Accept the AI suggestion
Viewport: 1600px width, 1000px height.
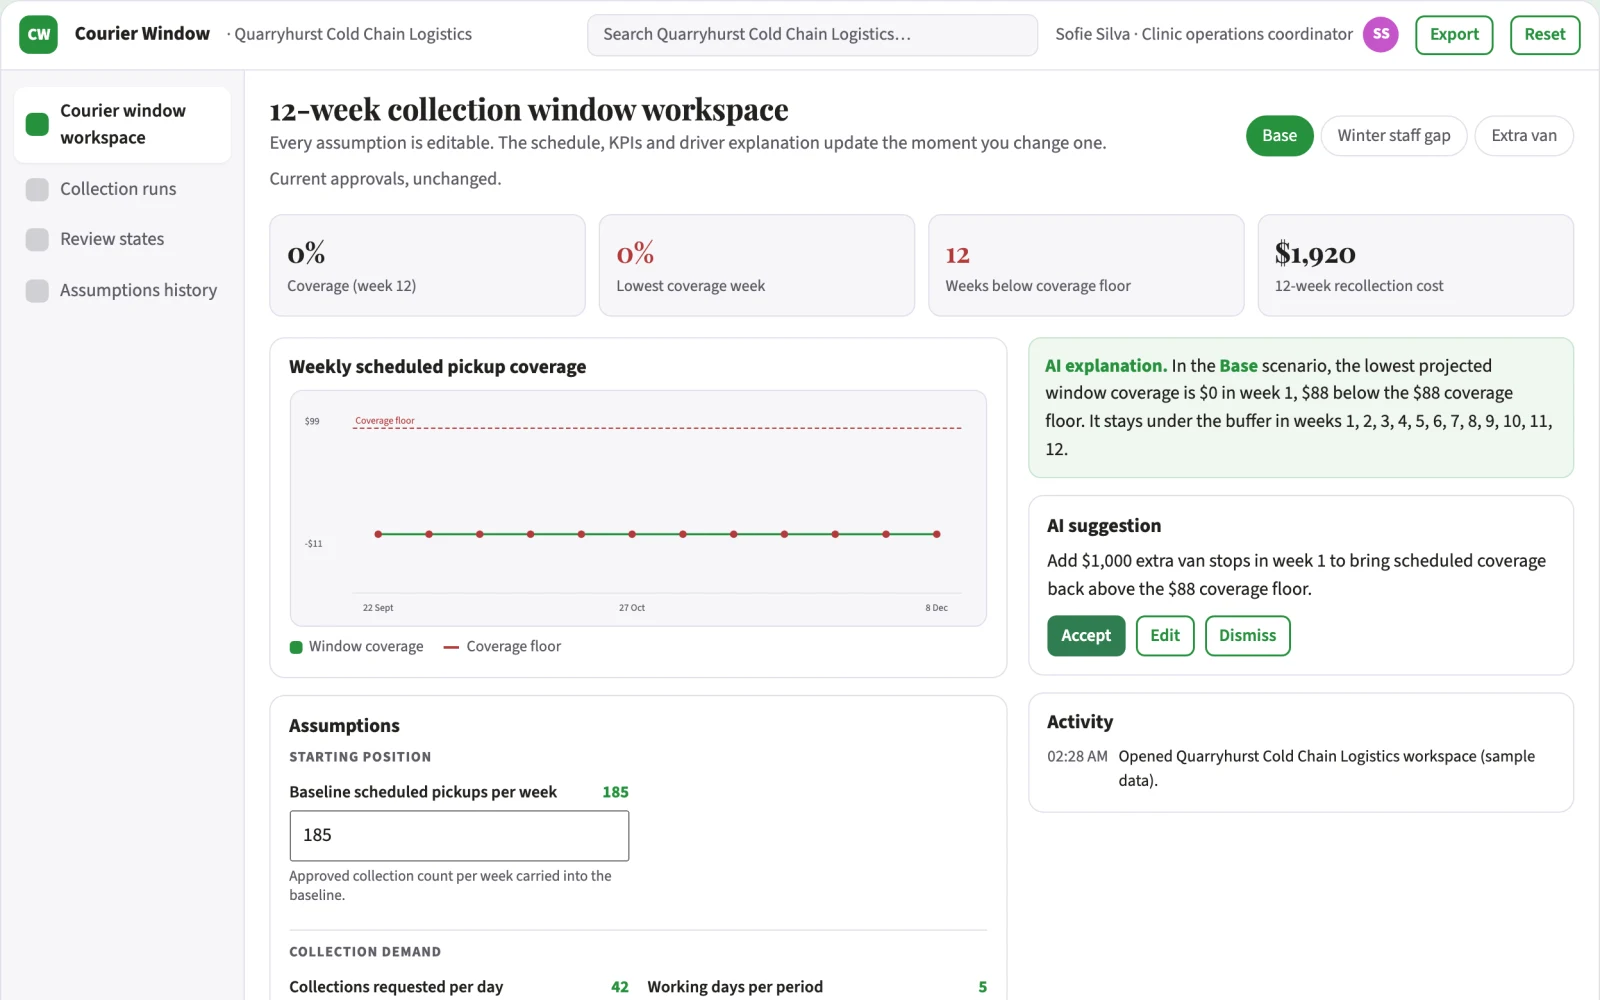1086,636
